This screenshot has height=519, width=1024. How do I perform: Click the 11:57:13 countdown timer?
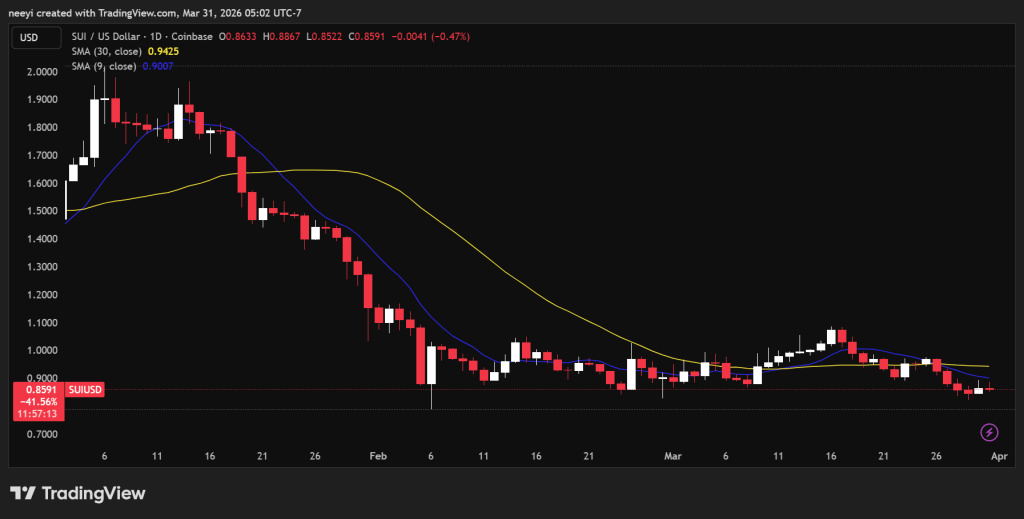[38, 414]
